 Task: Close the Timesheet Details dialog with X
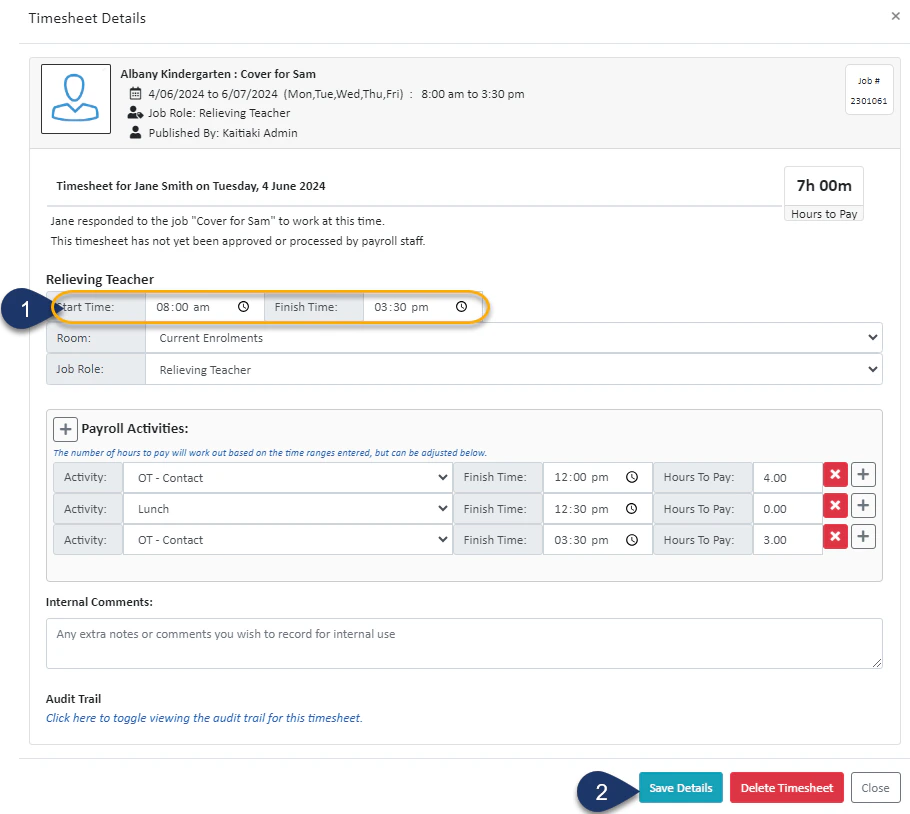coord(895,16)
